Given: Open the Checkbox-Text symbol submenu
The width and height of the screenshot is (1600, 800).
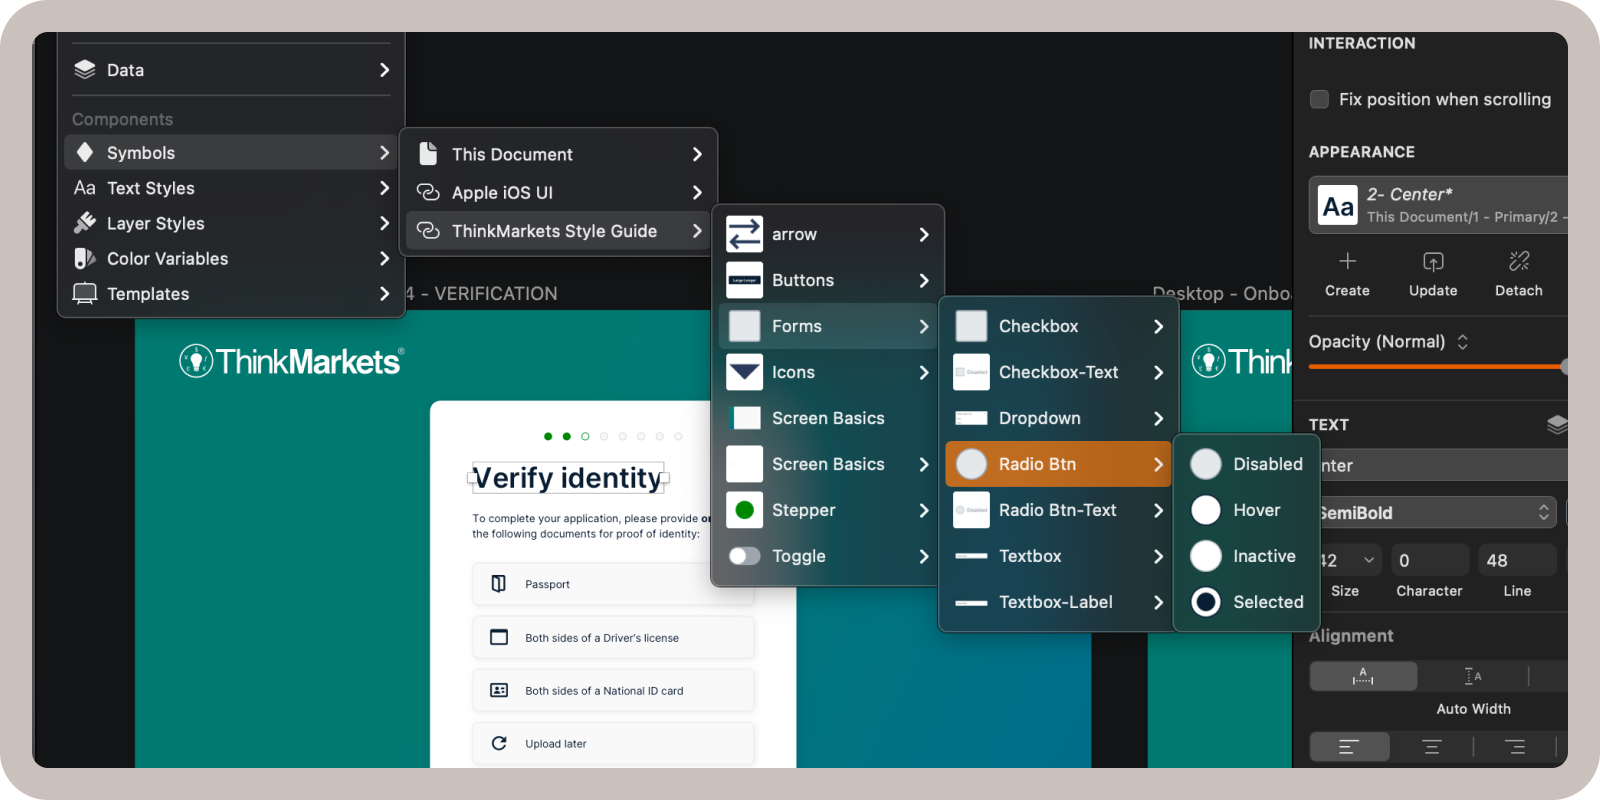Looking at the screenshot, I should point(1058,372).
